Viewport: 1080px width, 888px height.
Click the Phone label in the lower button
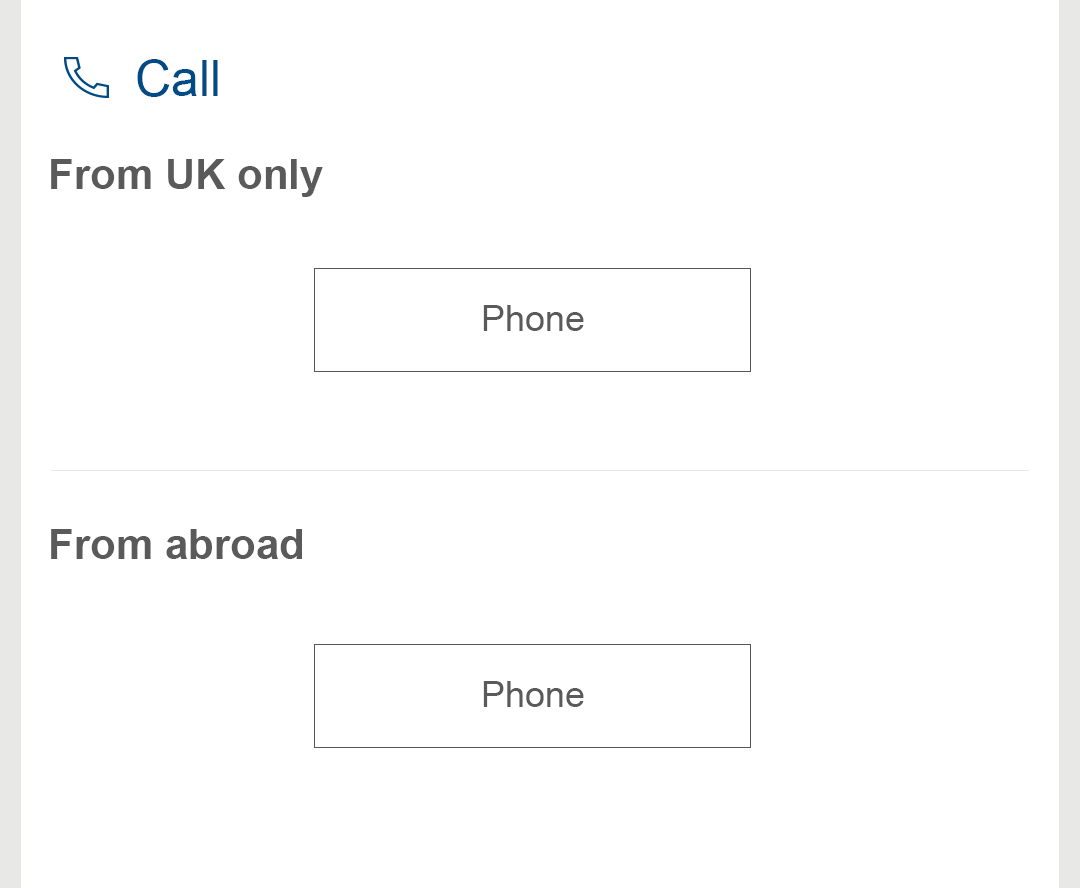(532, 695)
